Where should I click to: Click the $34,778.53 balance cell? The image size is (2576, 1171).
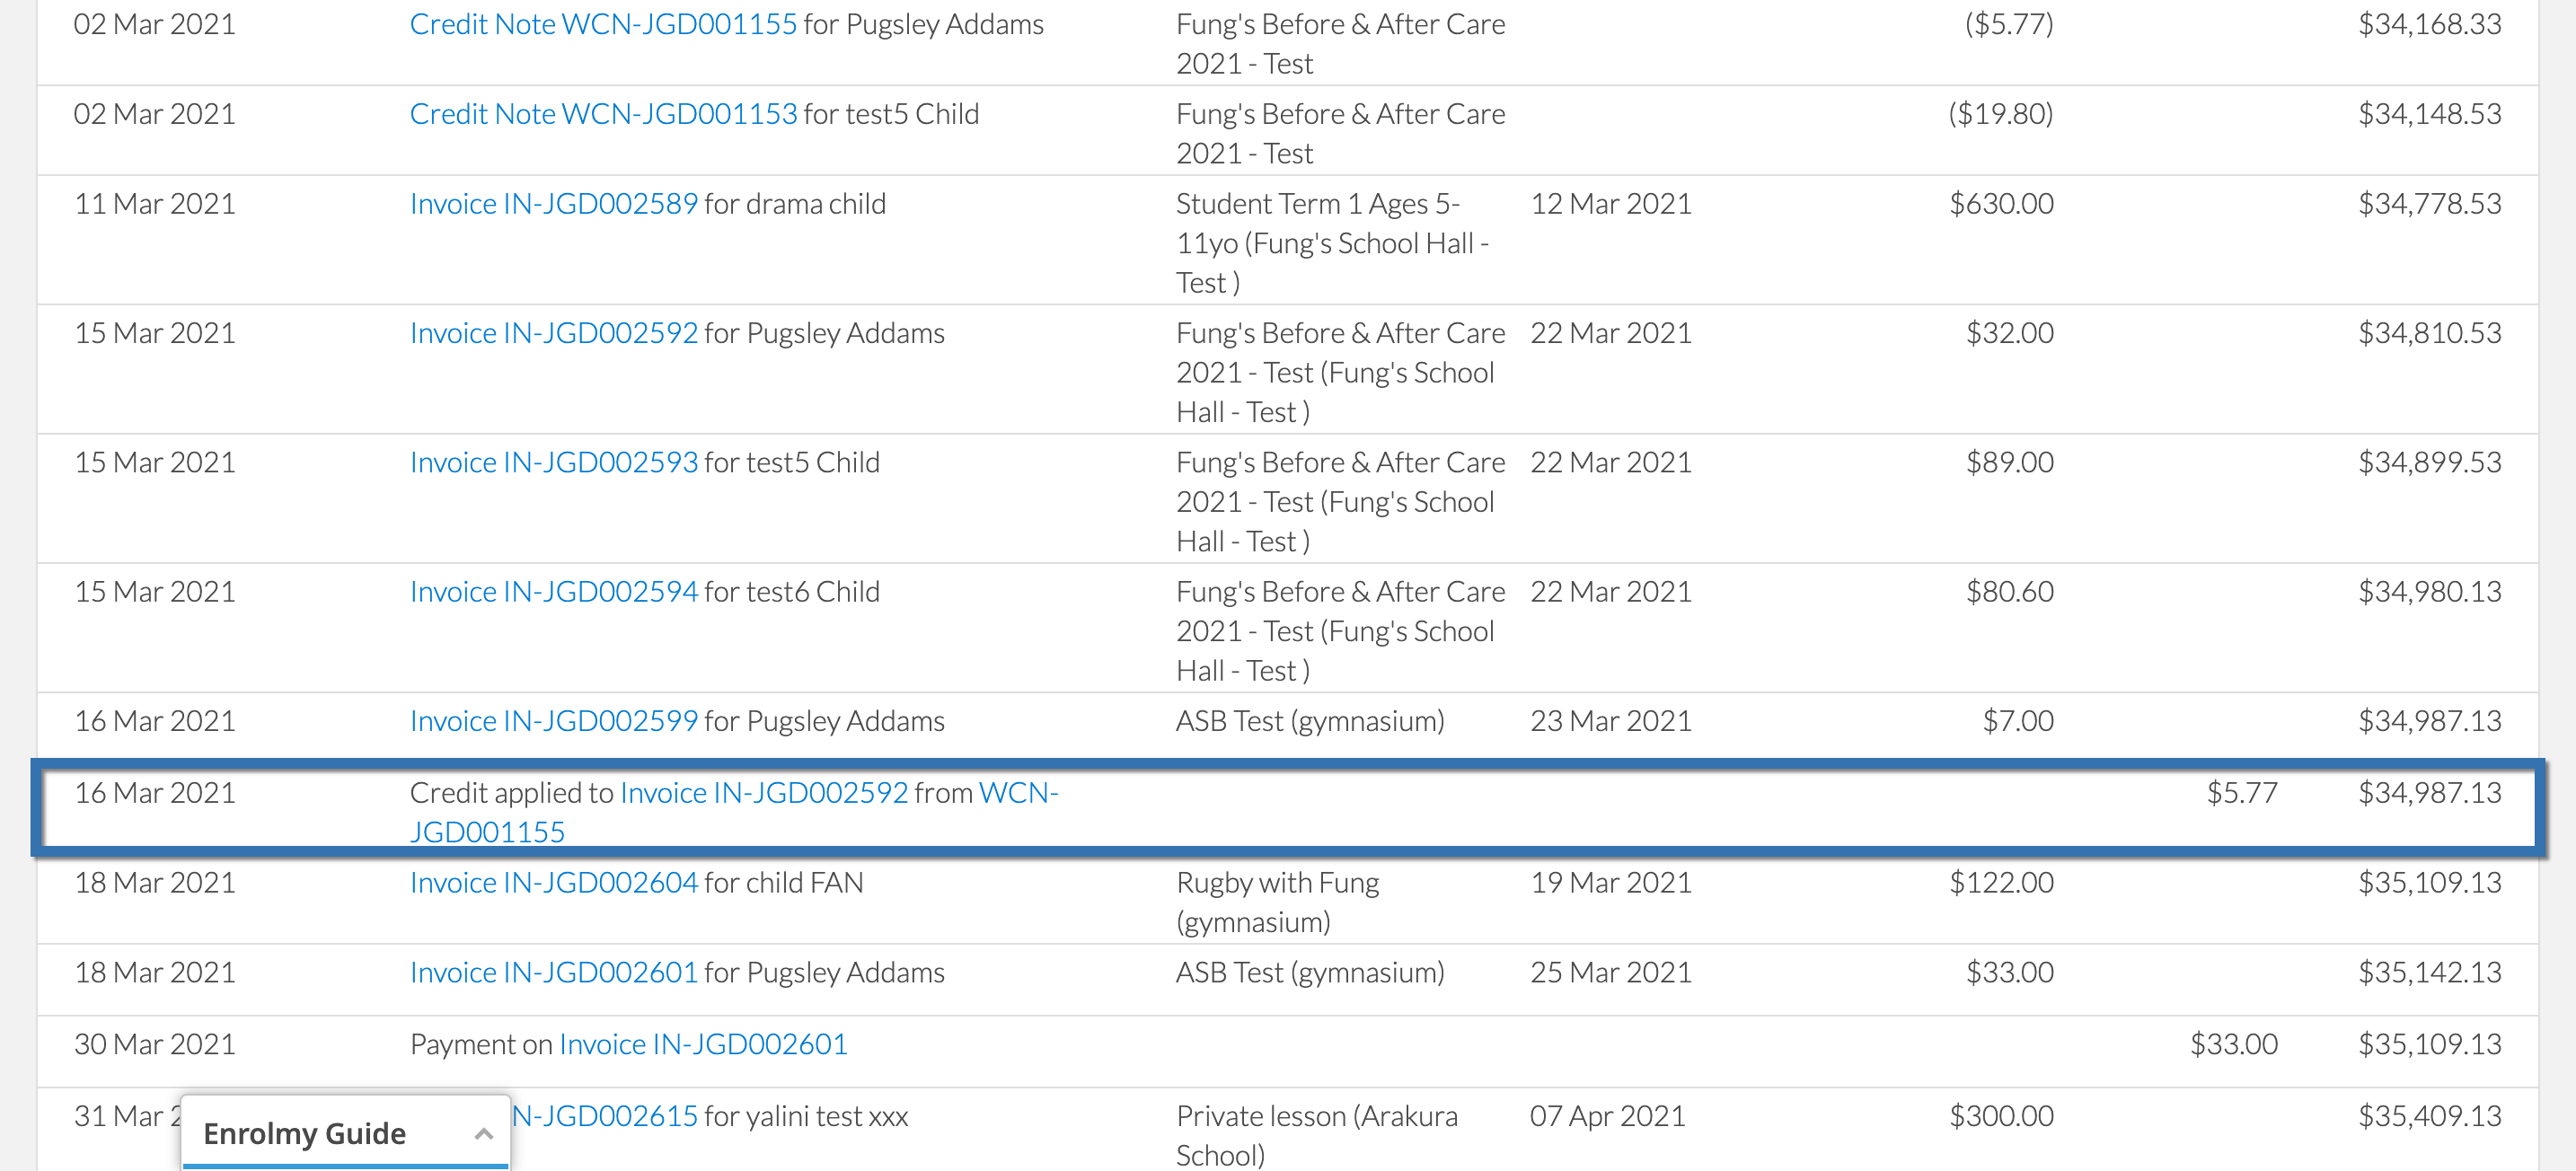click(2429, 204)
